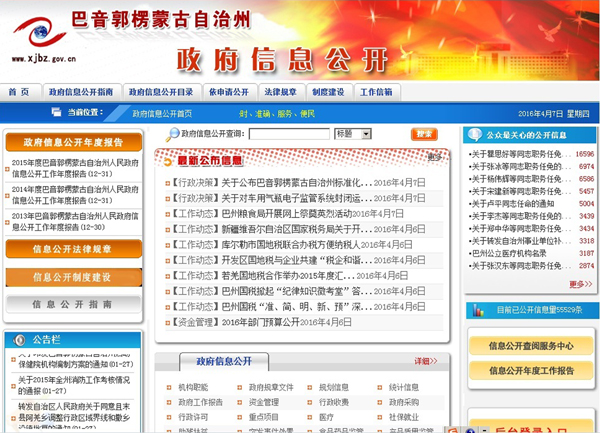Click the orange bullet beside 机构职能
This screenshot has width=600, height=433.
point(169,387)
